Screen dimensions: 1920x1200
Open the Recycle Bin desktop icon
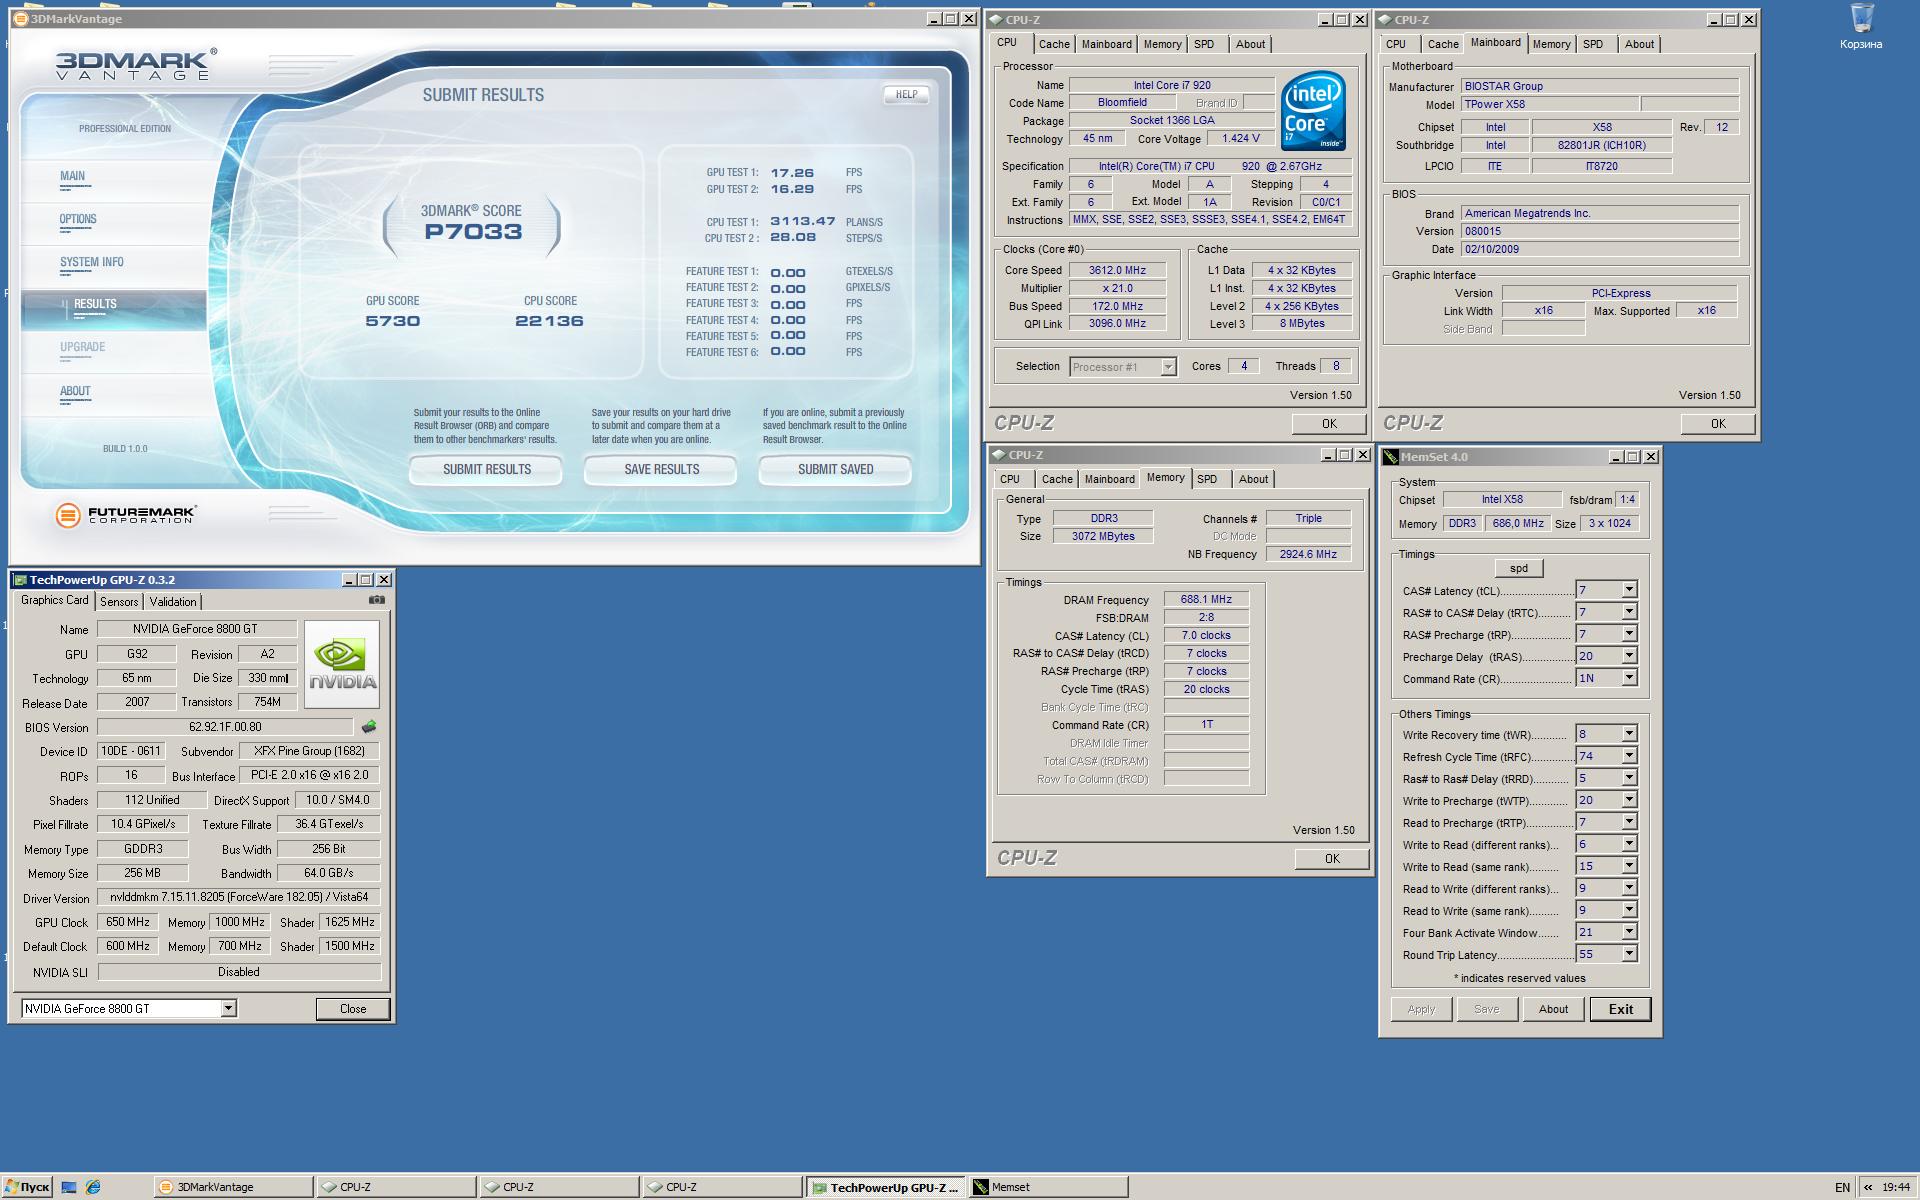click(1860, 27)
